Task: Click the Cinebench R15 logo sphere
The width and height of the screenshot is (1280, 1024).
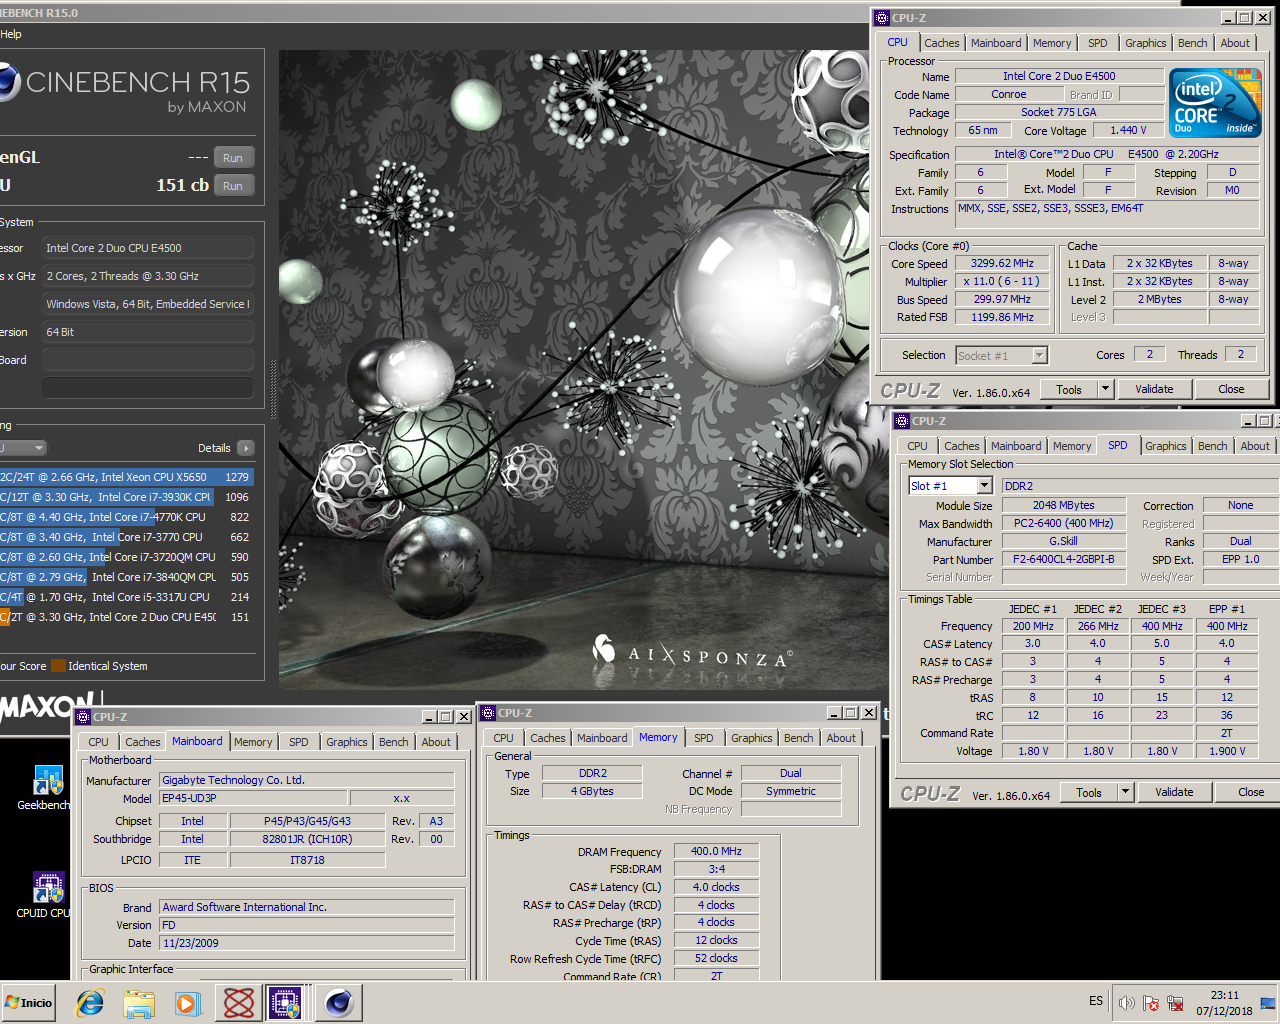Action: click(8, 82)
